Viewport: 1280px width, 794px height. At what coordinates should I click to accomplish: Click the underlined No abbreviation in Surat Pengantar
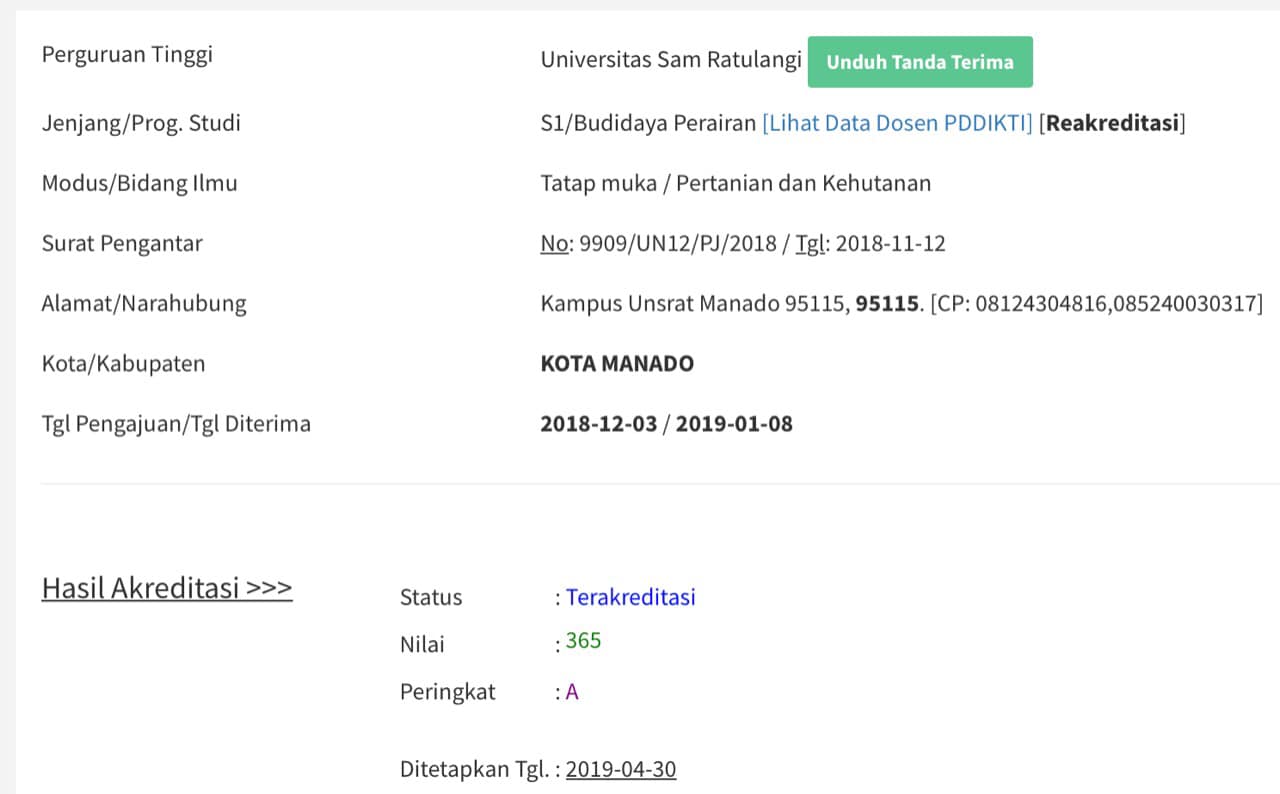pos(553,244)
